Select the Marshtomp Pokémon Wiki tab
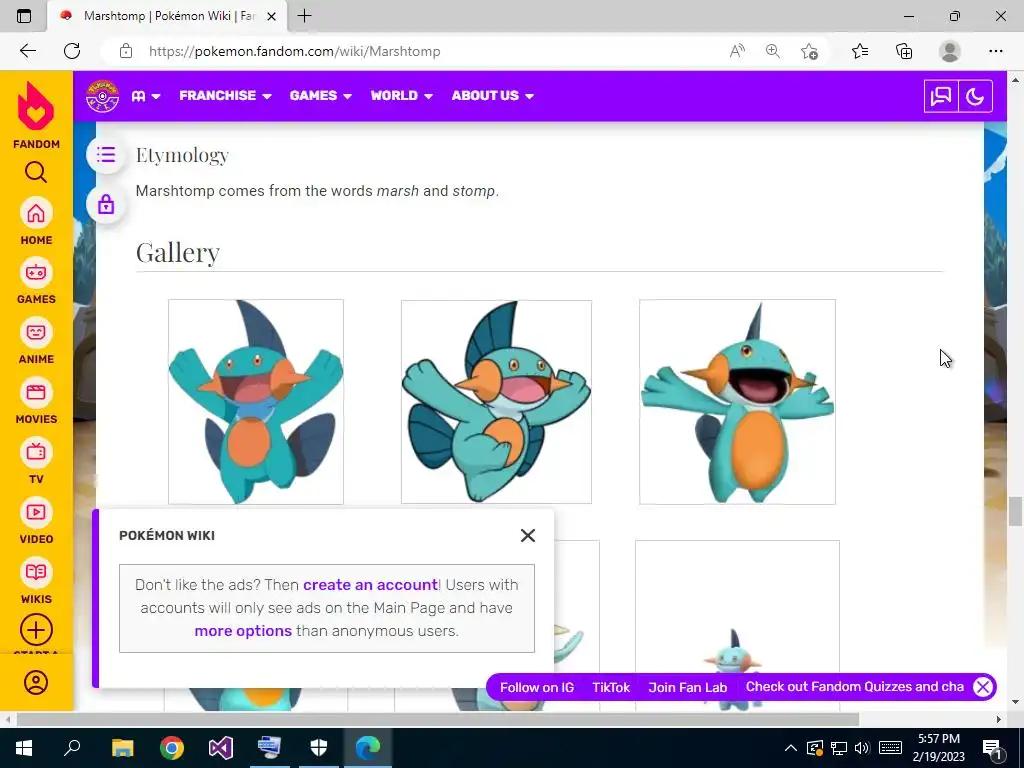 coord(168,16)
